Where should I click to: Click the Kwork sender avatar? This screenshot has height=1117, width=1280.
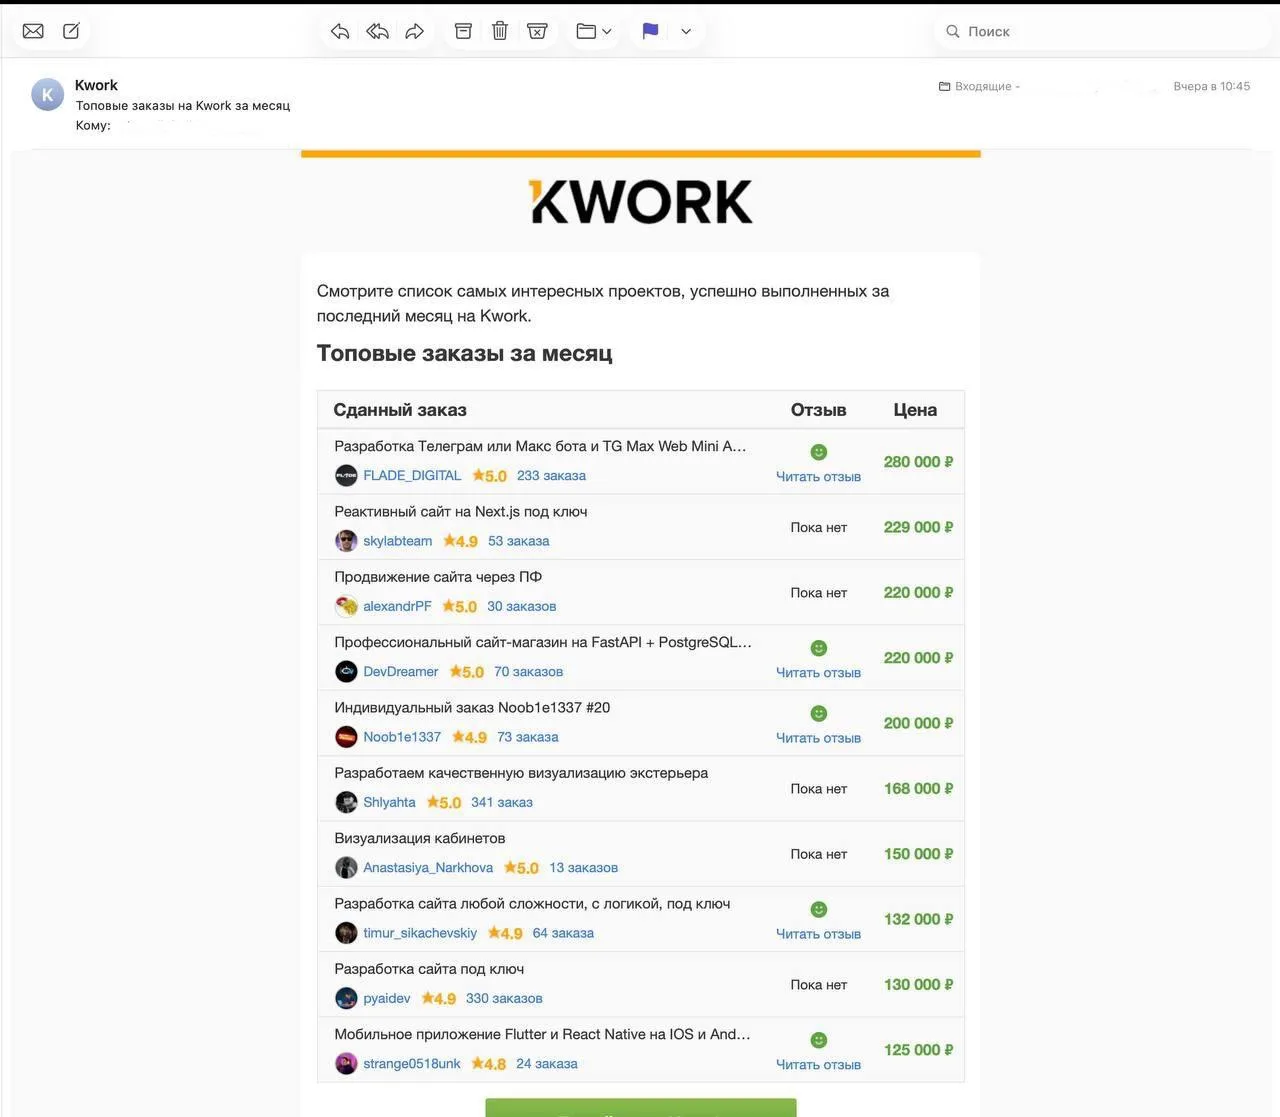[47, 95]
